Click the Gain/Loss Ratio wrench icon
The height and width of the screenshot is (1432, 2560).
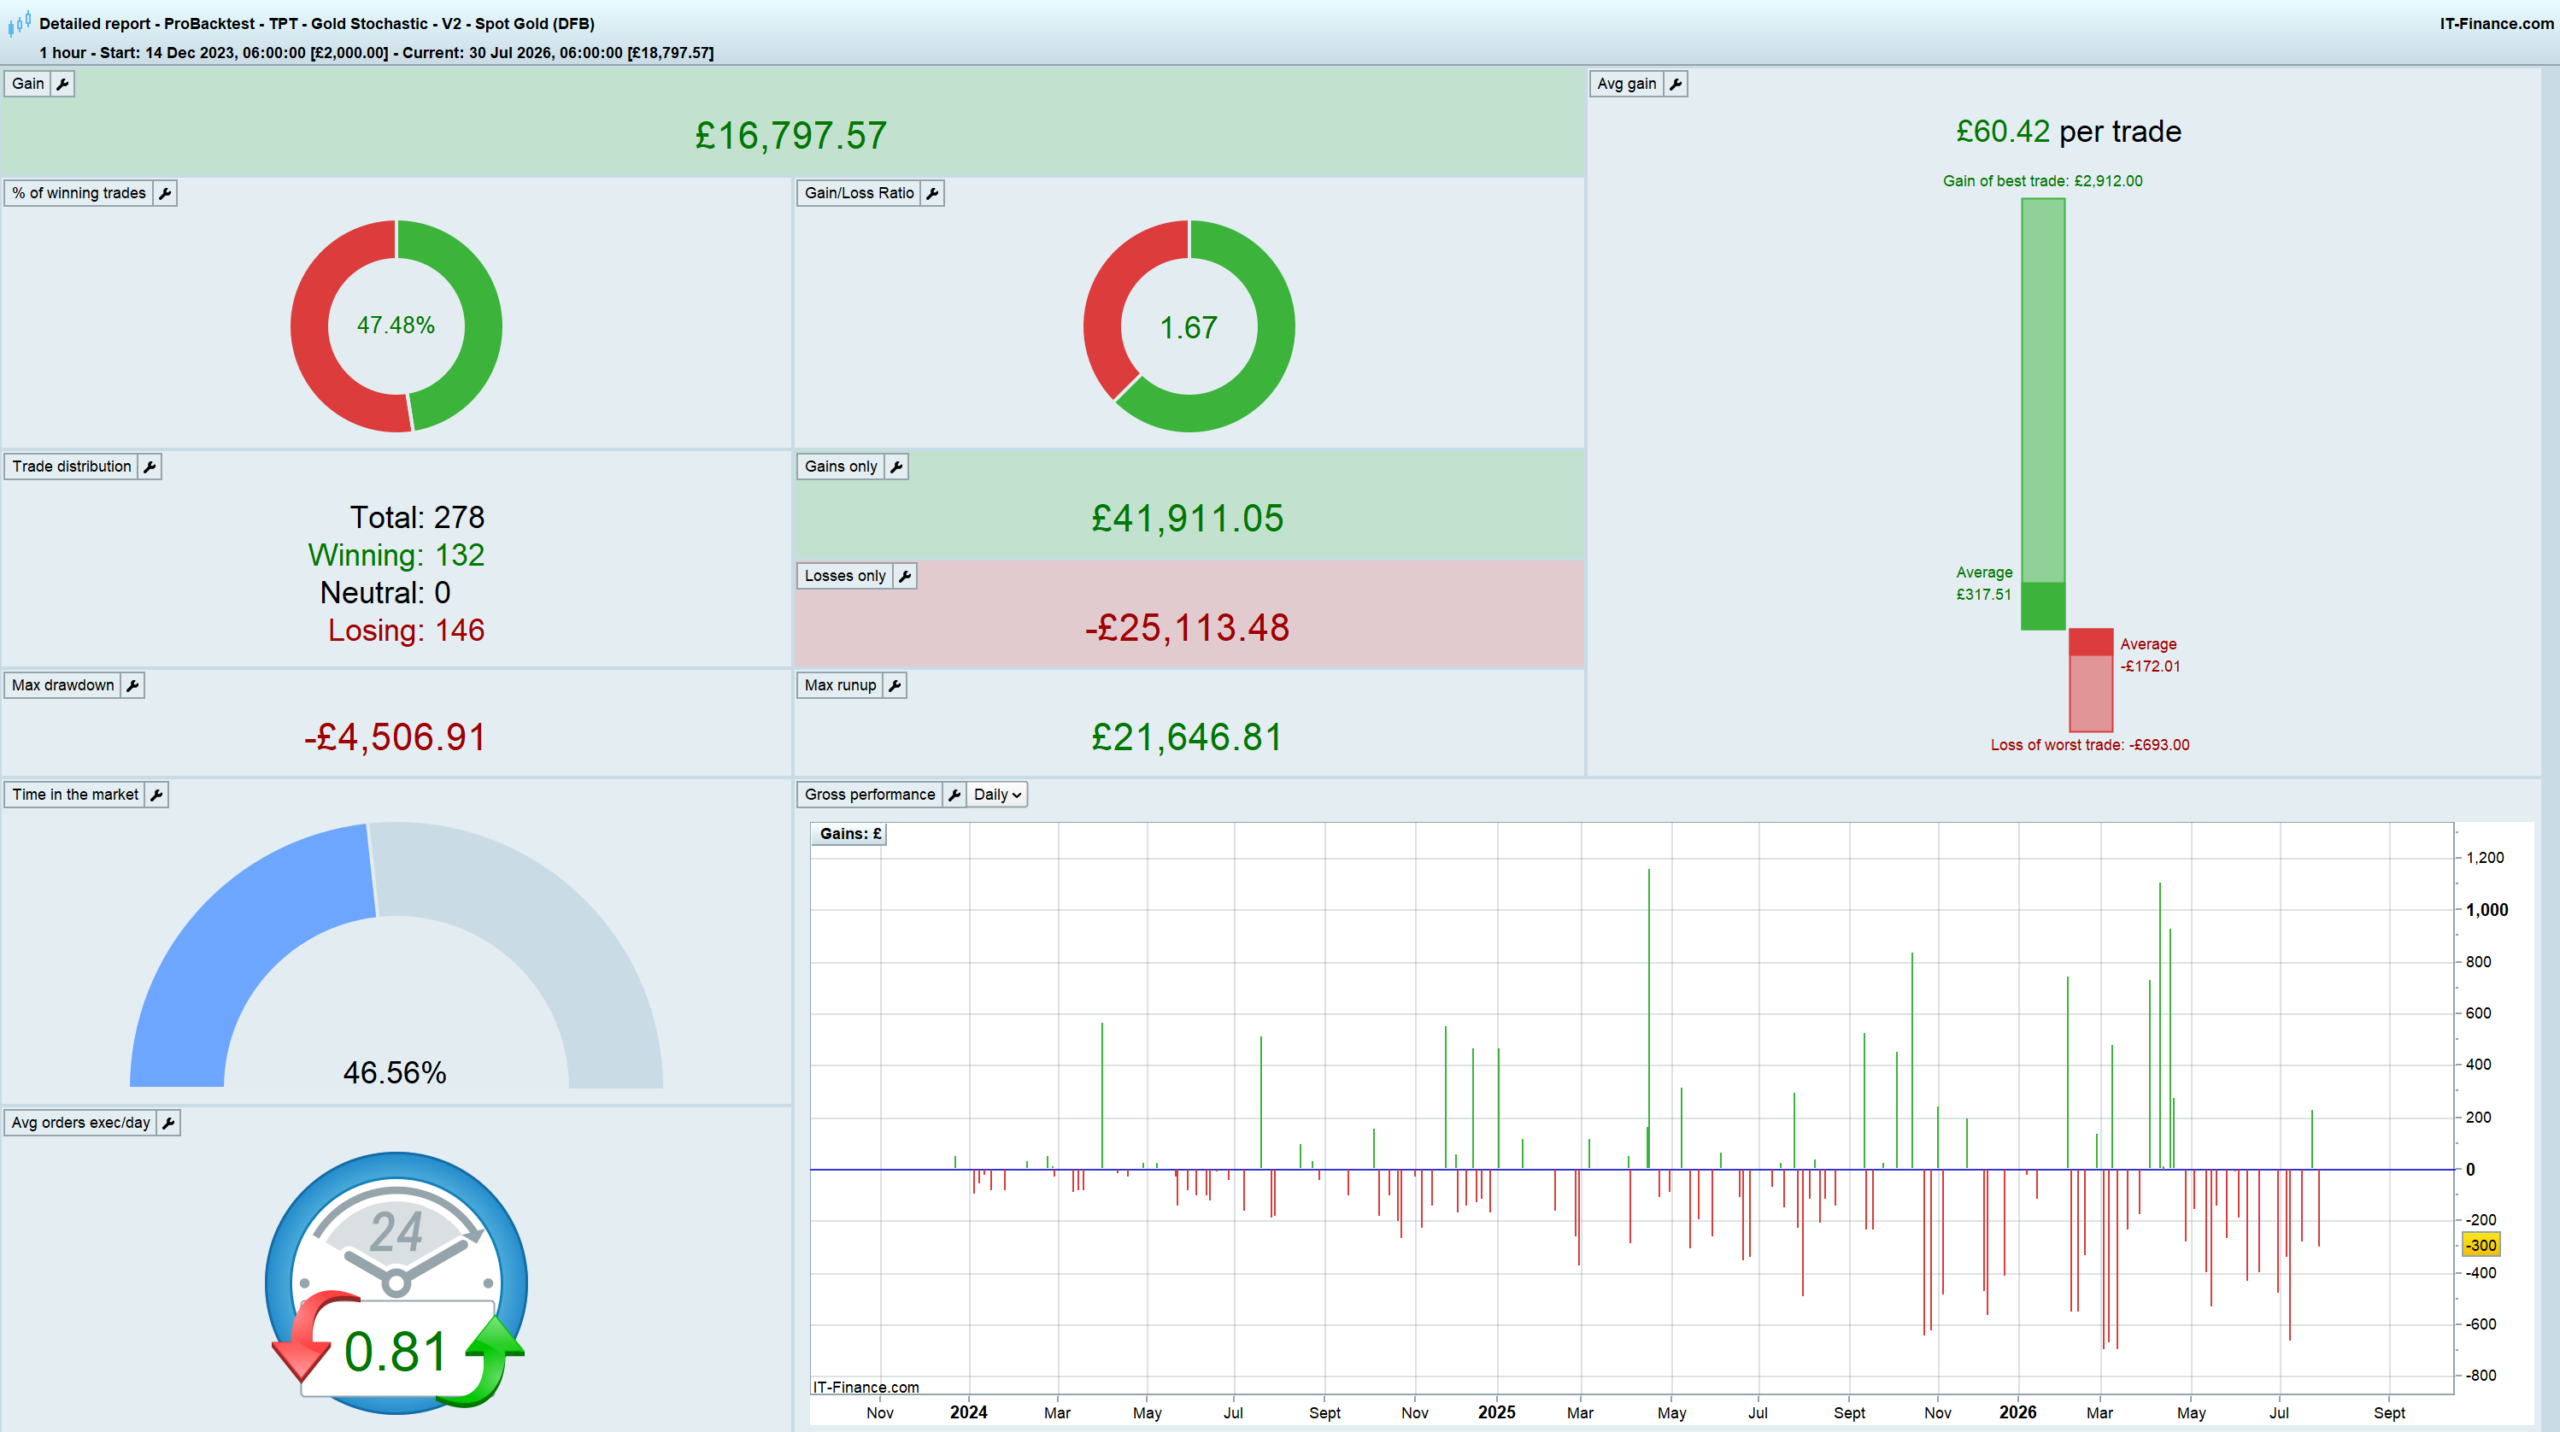tap(932, 193)
